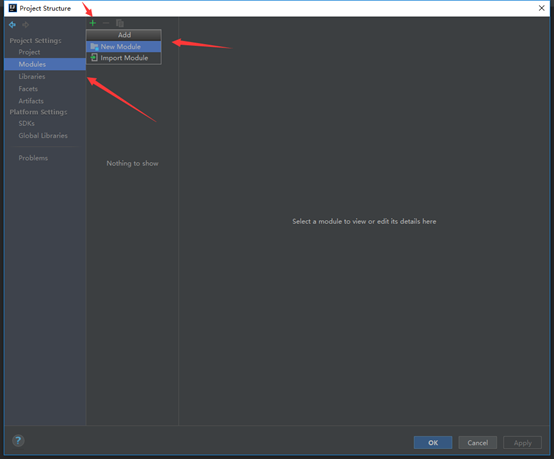This screenshot has height=459, width=554.
Task: Click the Cancel button
Action: (x=478, y=443)
